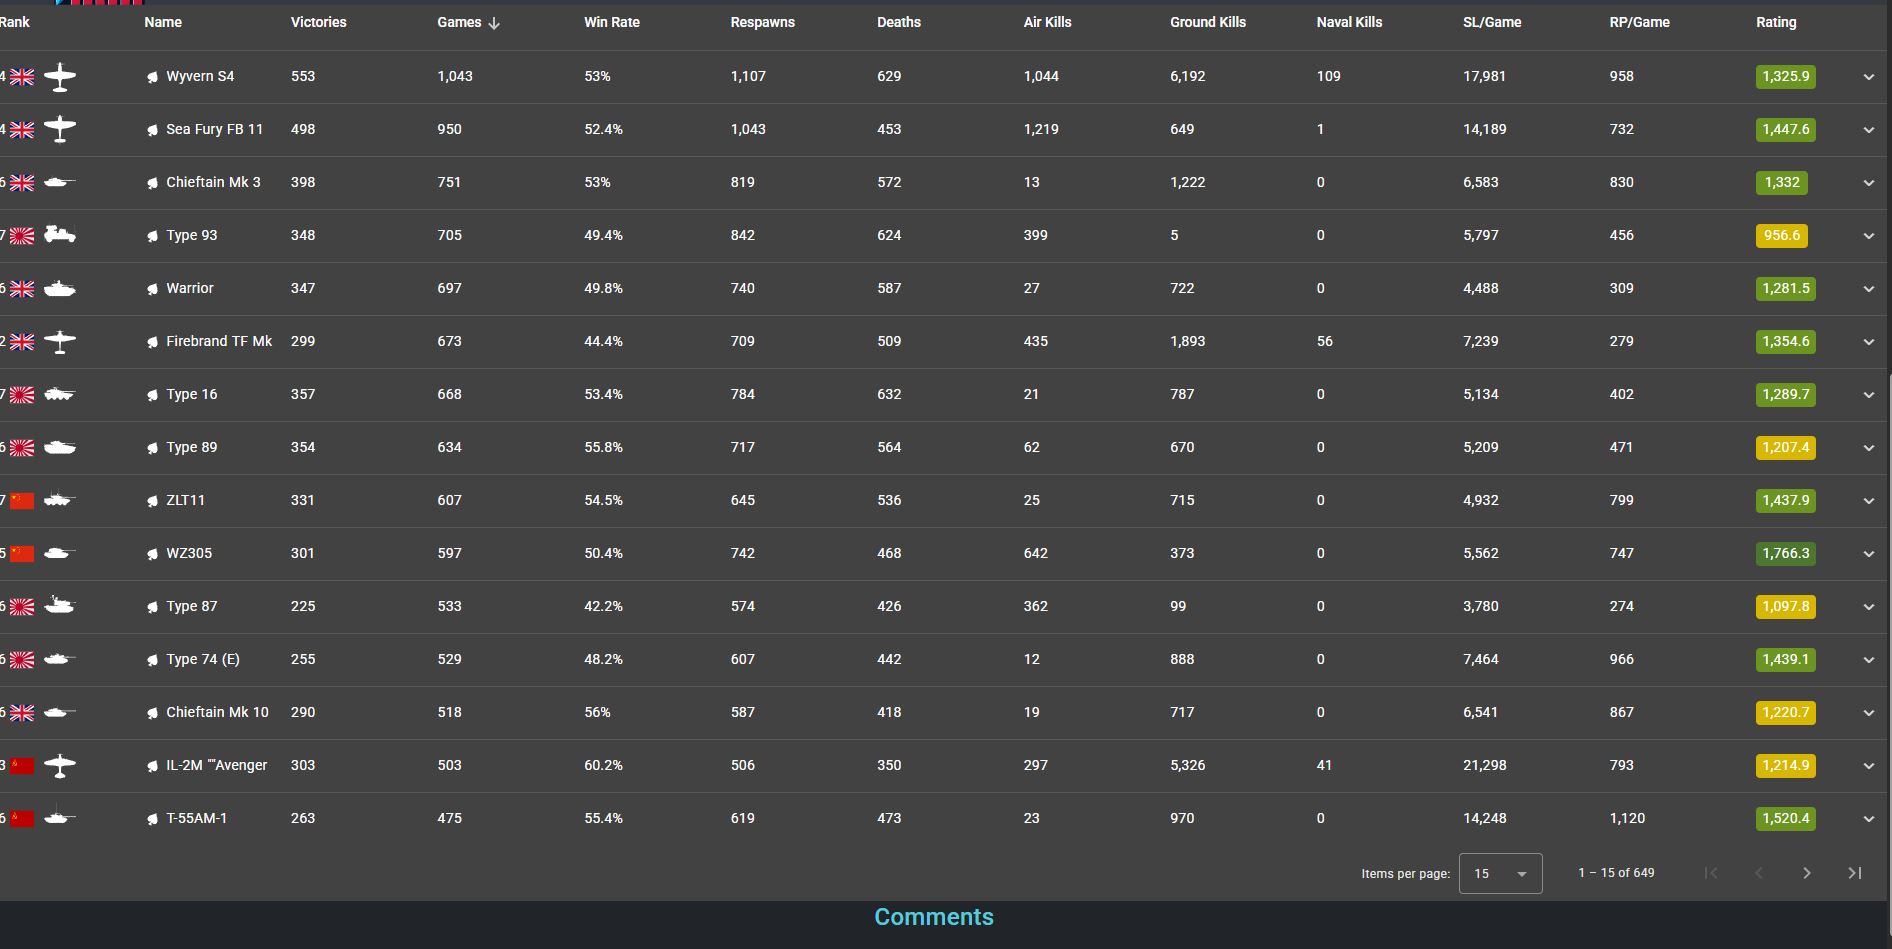Sort table by Ground Kills column
The width and height of the screenshot is (1892, 949).
(x=1208, y=22)
